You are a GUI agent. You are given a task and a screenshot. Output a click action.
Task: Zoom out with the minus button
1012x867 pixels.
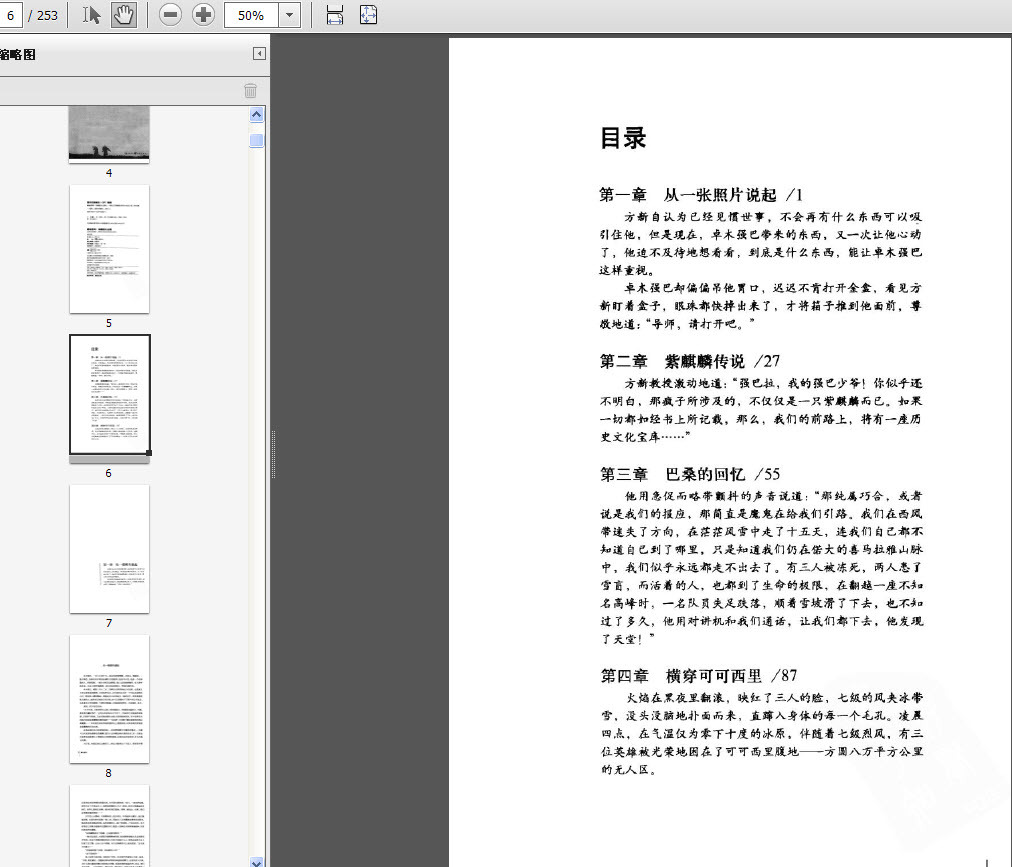(x=170, y=15)
